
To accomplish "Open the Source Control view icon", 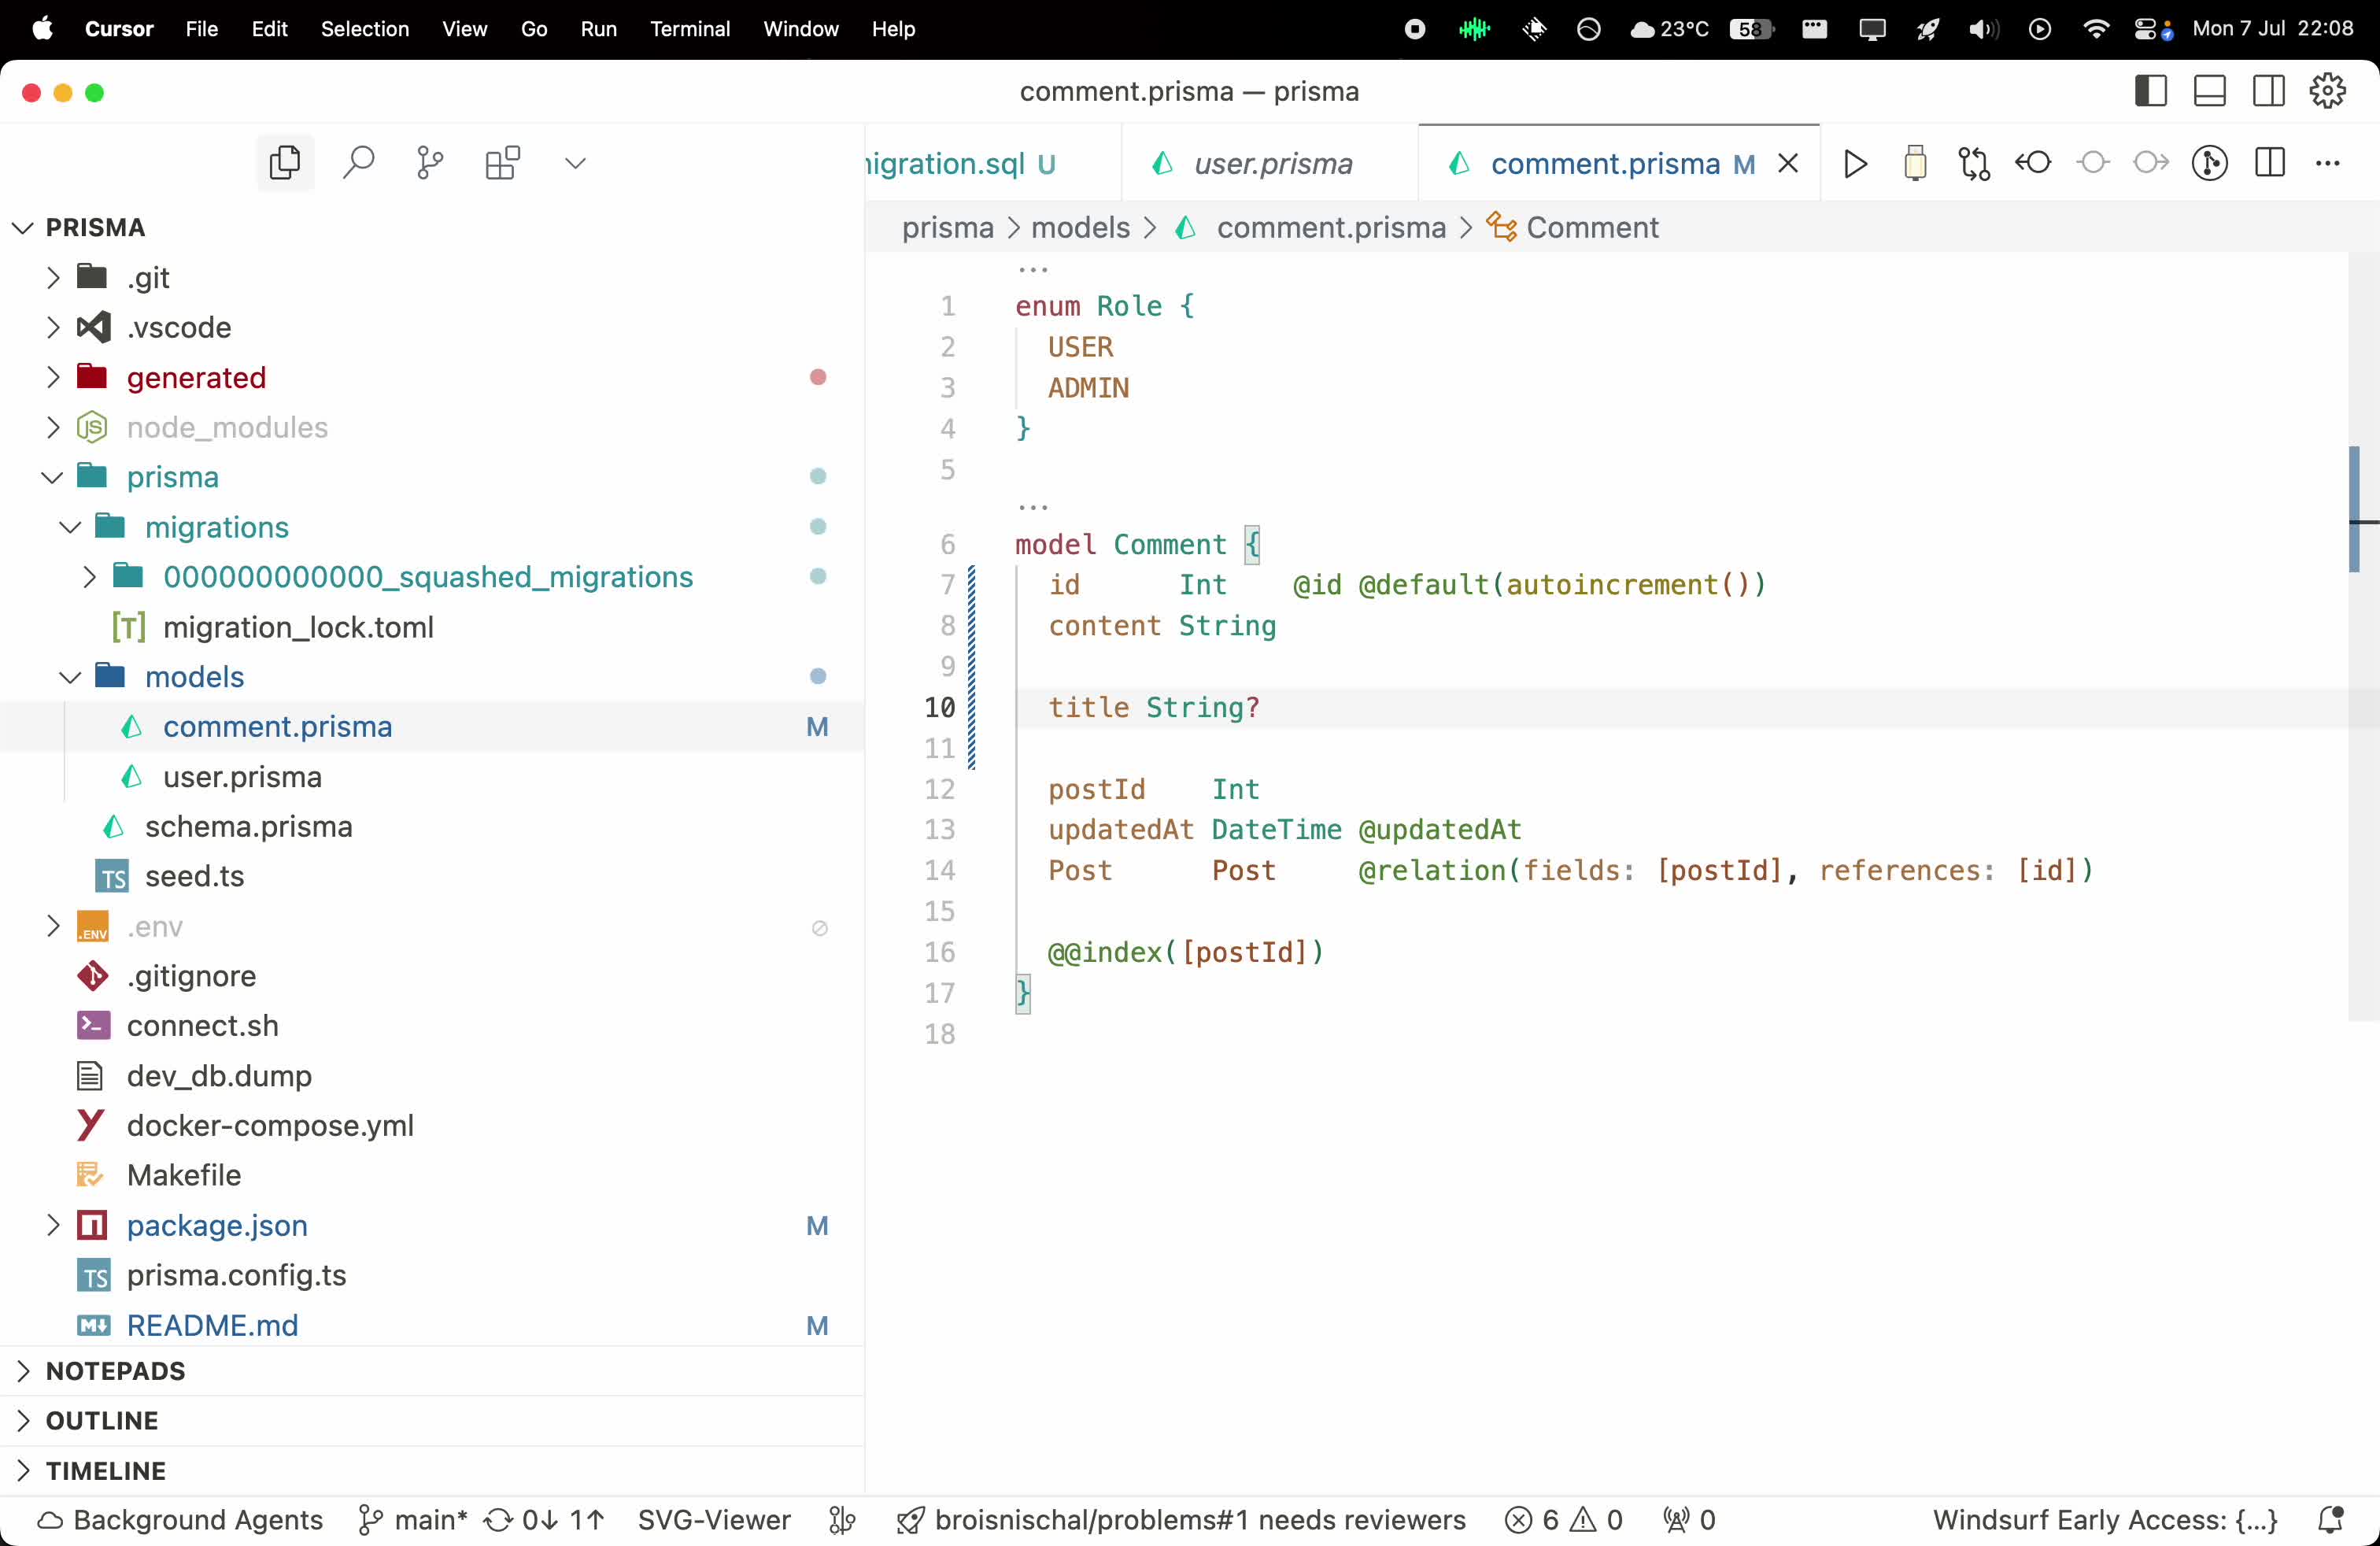I will point(430,162).
